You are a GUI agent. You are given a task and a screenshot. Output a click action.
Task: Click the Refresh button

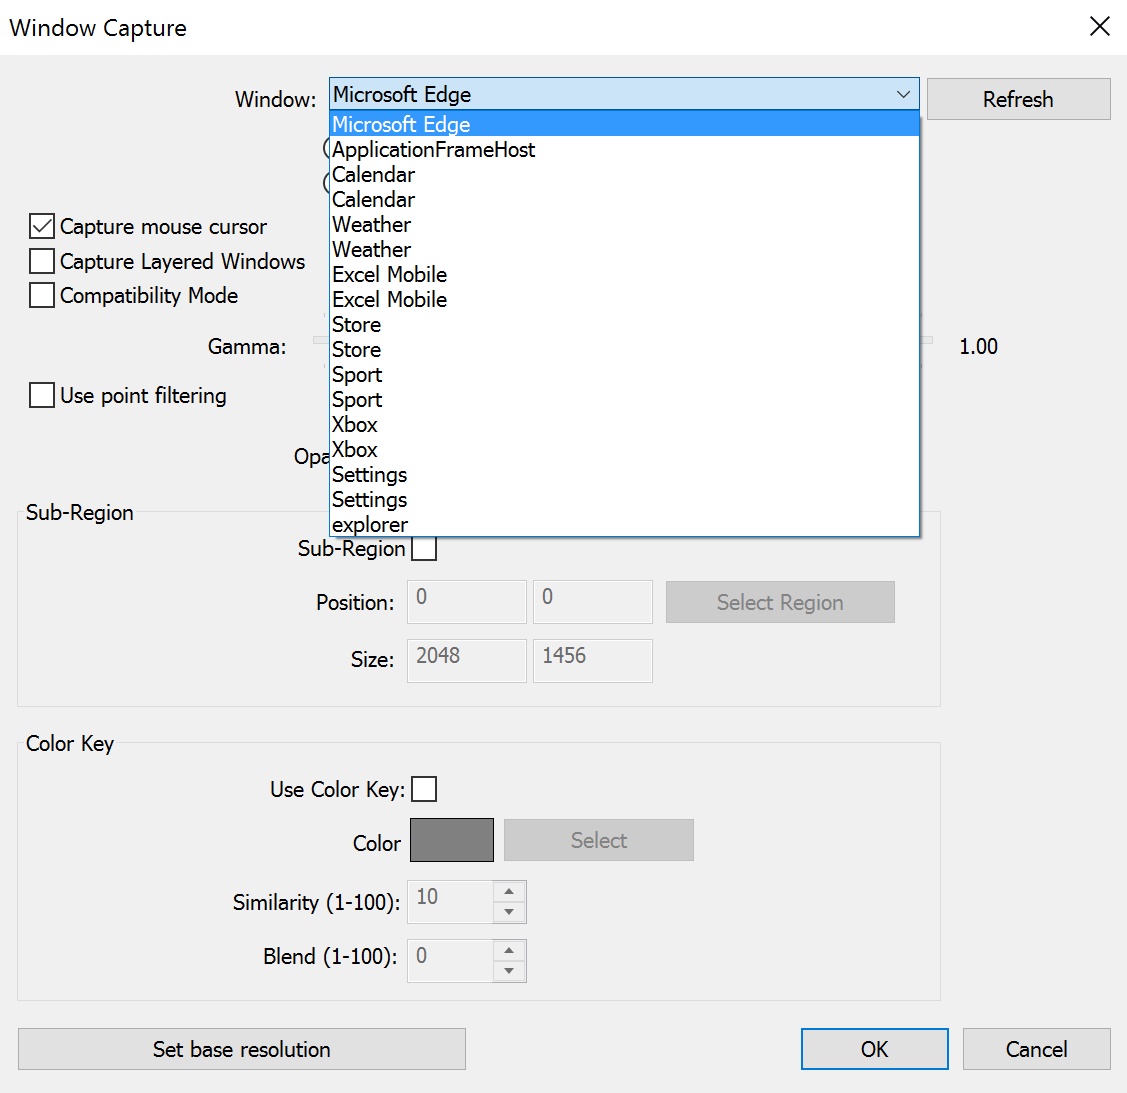(1018, 99)
